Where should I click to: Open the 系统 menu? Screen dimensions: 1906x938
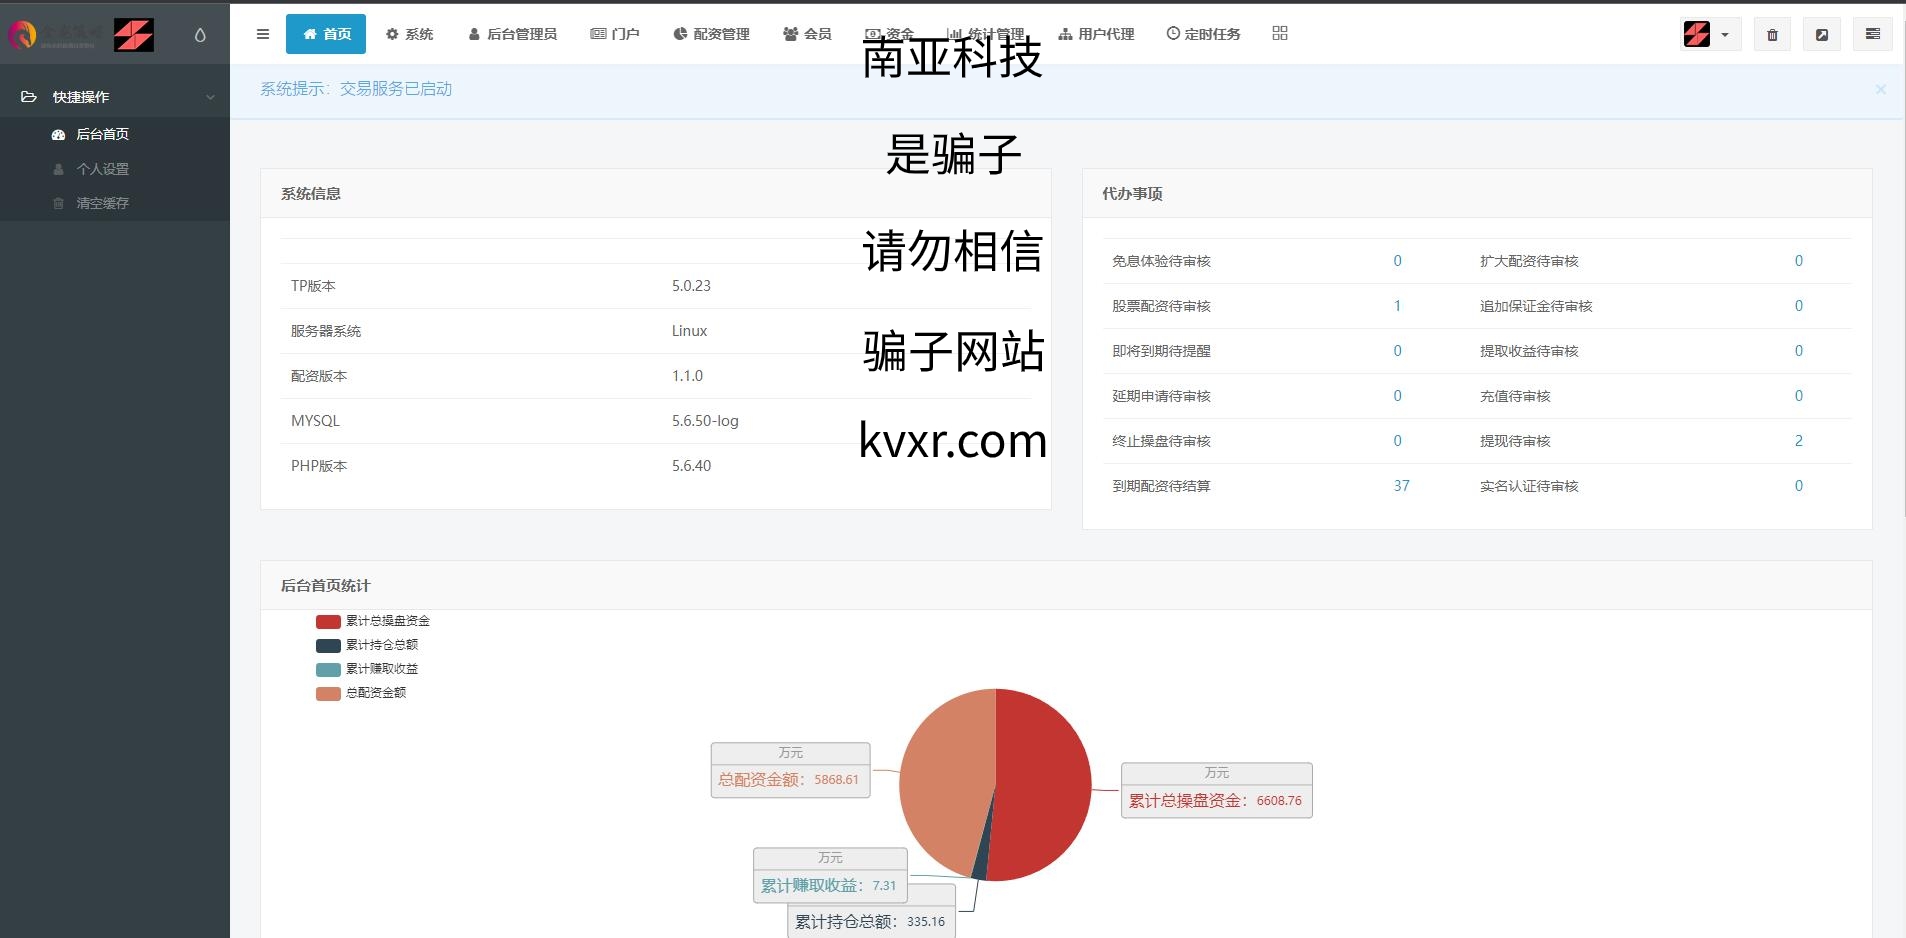tap(410, 34)
